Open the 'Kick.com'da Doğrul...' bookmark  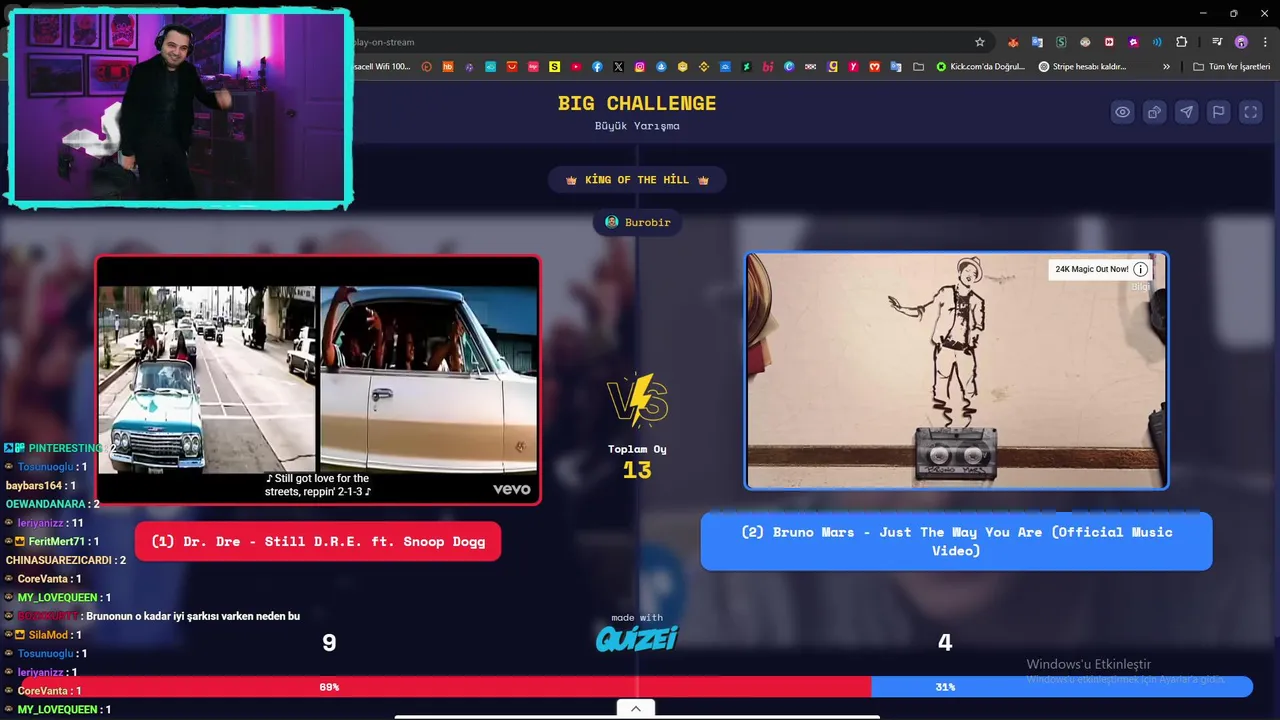pyautogui.click(x=981, y=67)
